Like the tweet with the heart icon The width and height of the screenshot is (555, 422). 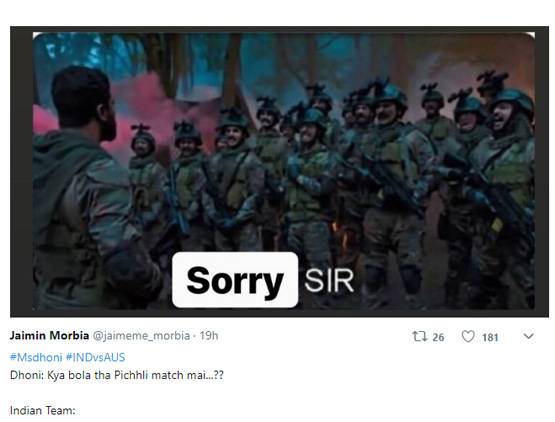(468, 336)
